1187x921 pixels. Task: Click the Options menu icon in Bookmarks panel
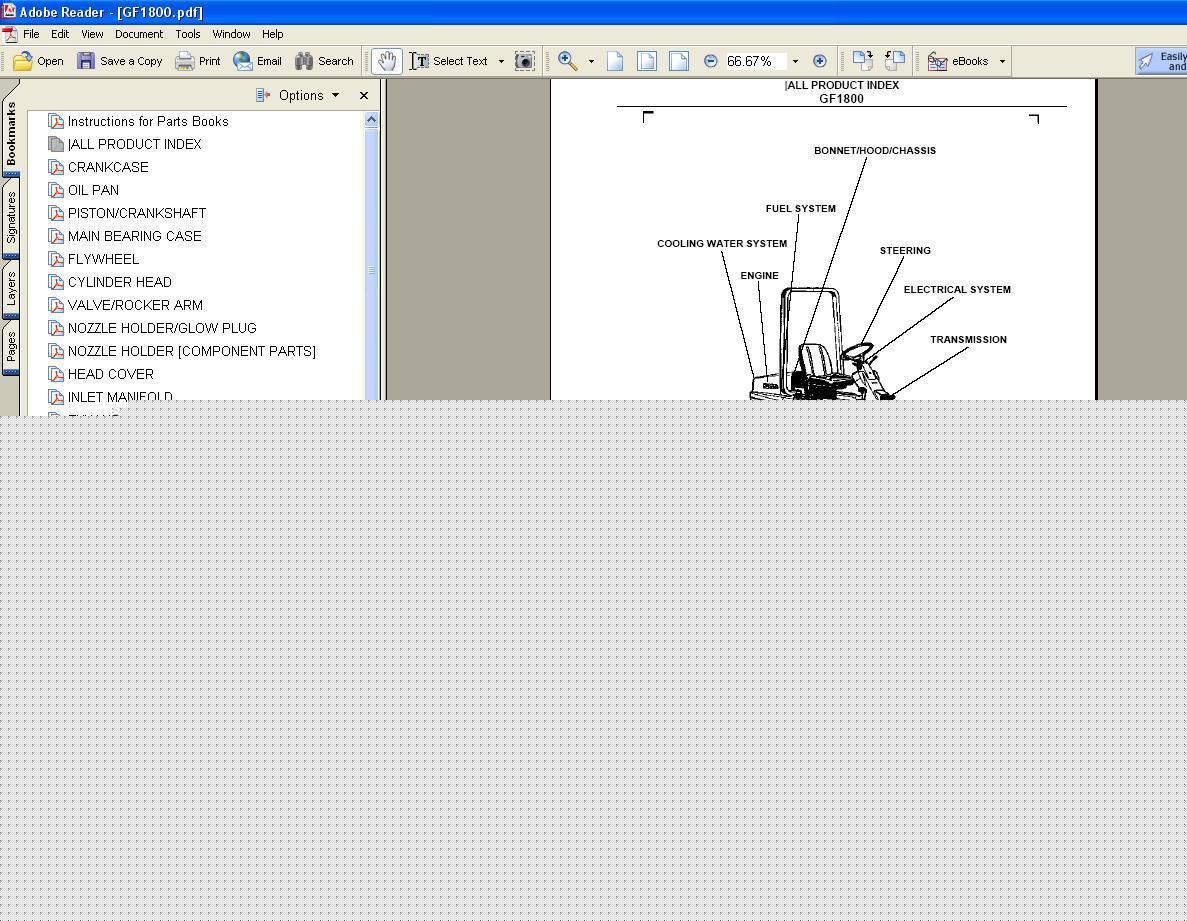click(x=263, y=95)
